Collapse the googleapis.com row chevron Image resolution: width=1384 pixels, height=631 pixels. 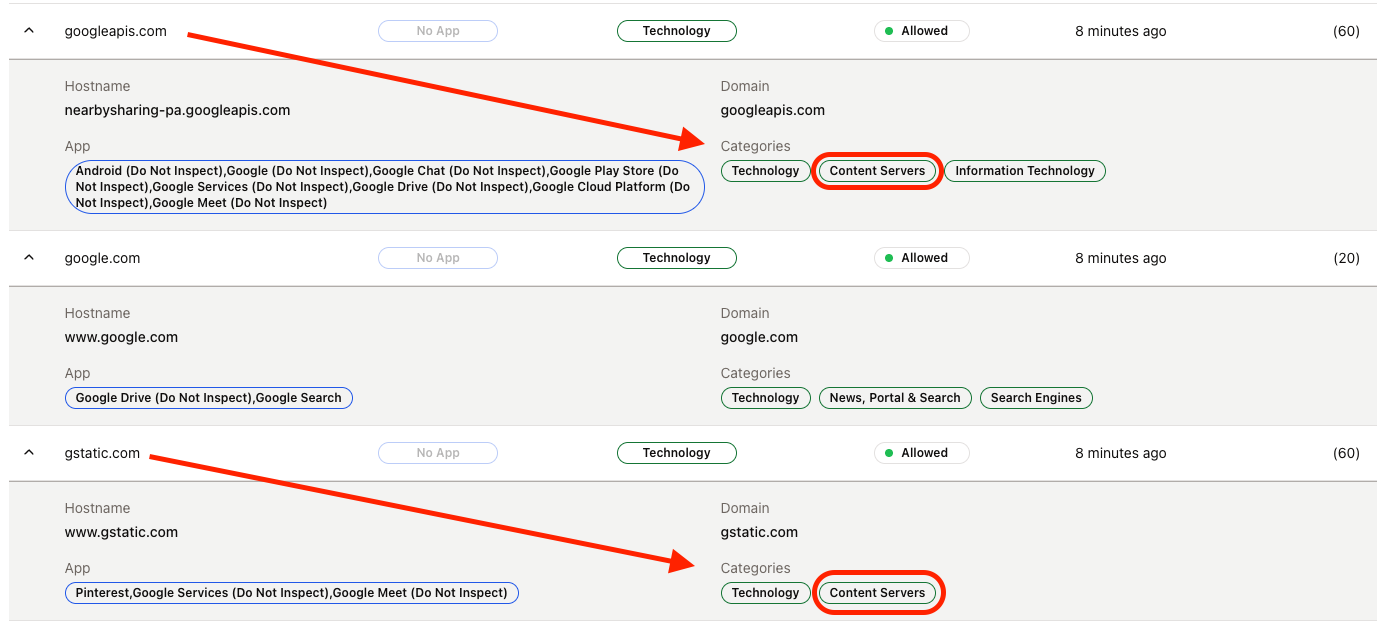pyautogui.click(x=29, y=31)
